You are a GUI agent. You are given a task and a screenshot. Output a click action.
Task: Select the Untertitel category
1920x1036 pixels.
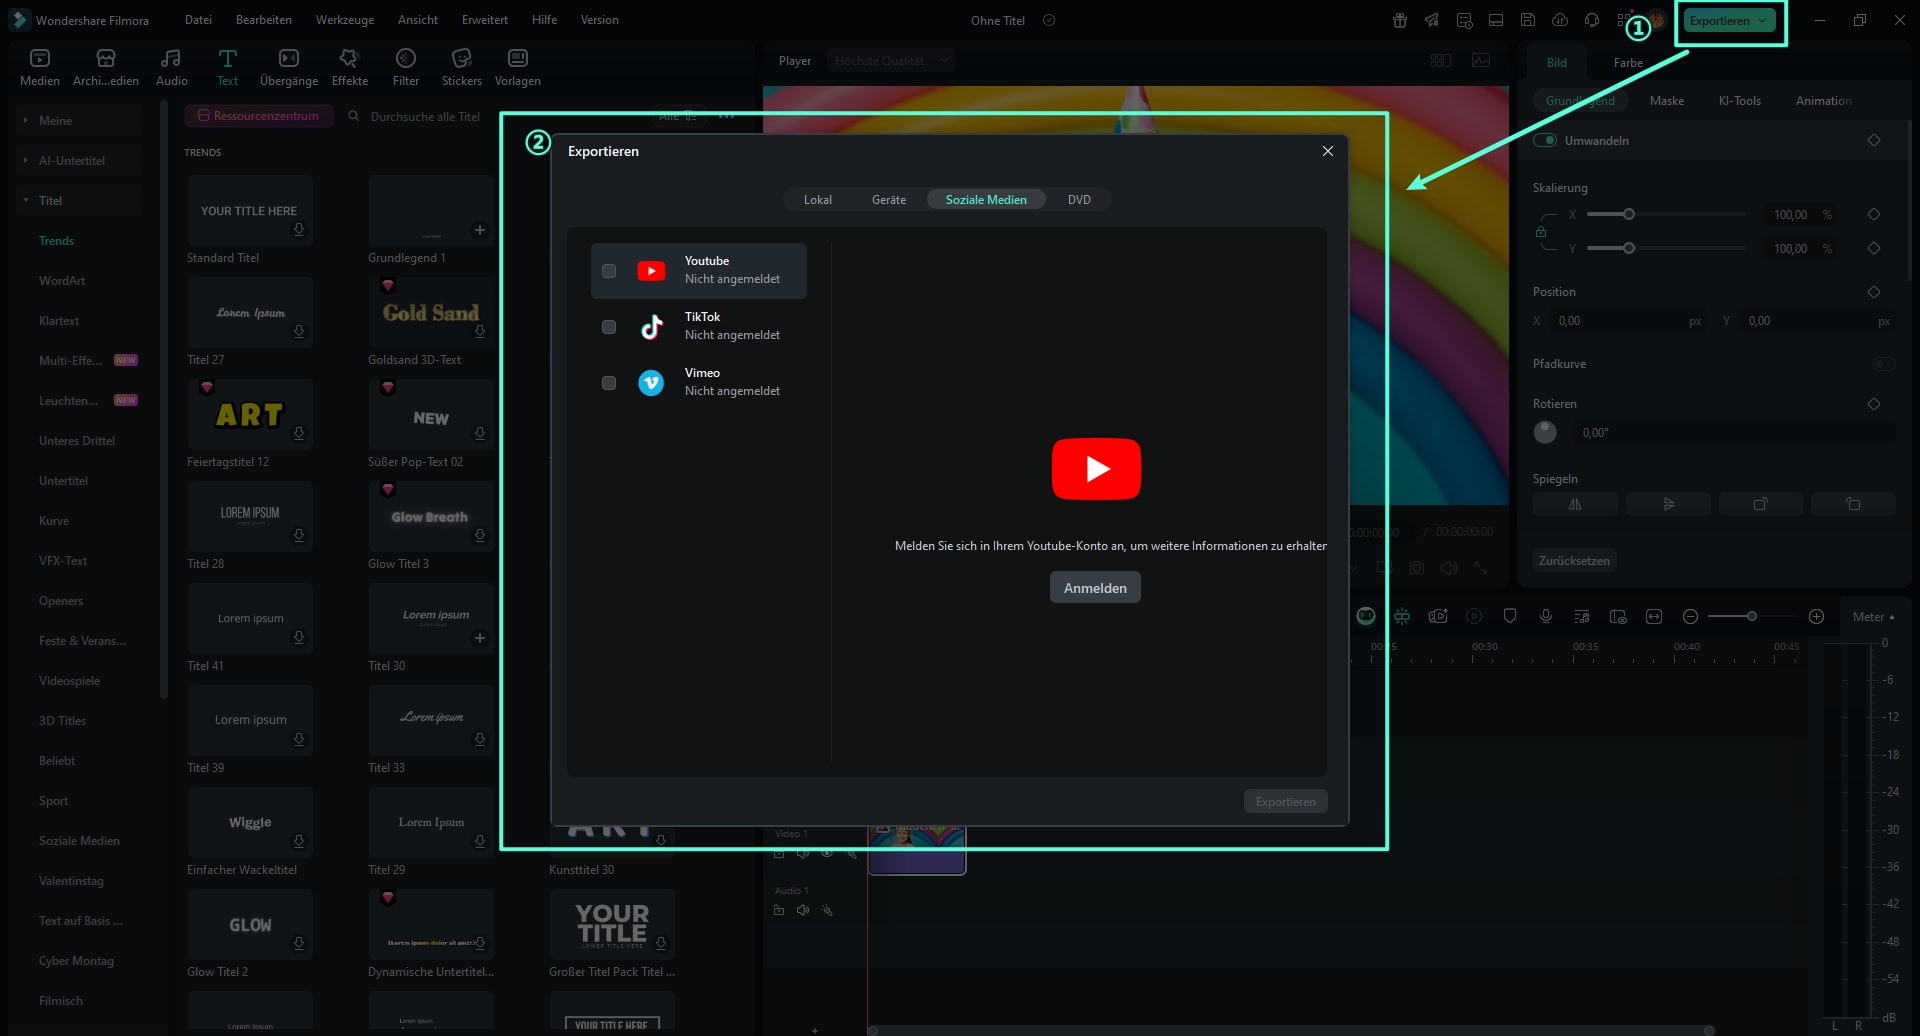click(x=63, y=481)
